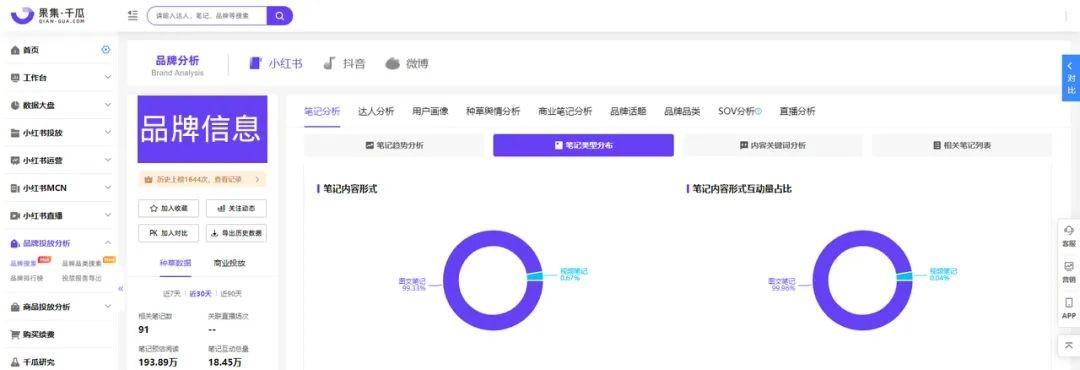Select the 抖音 platform icon
The image size is (1080, 370).
coord(330,63)
